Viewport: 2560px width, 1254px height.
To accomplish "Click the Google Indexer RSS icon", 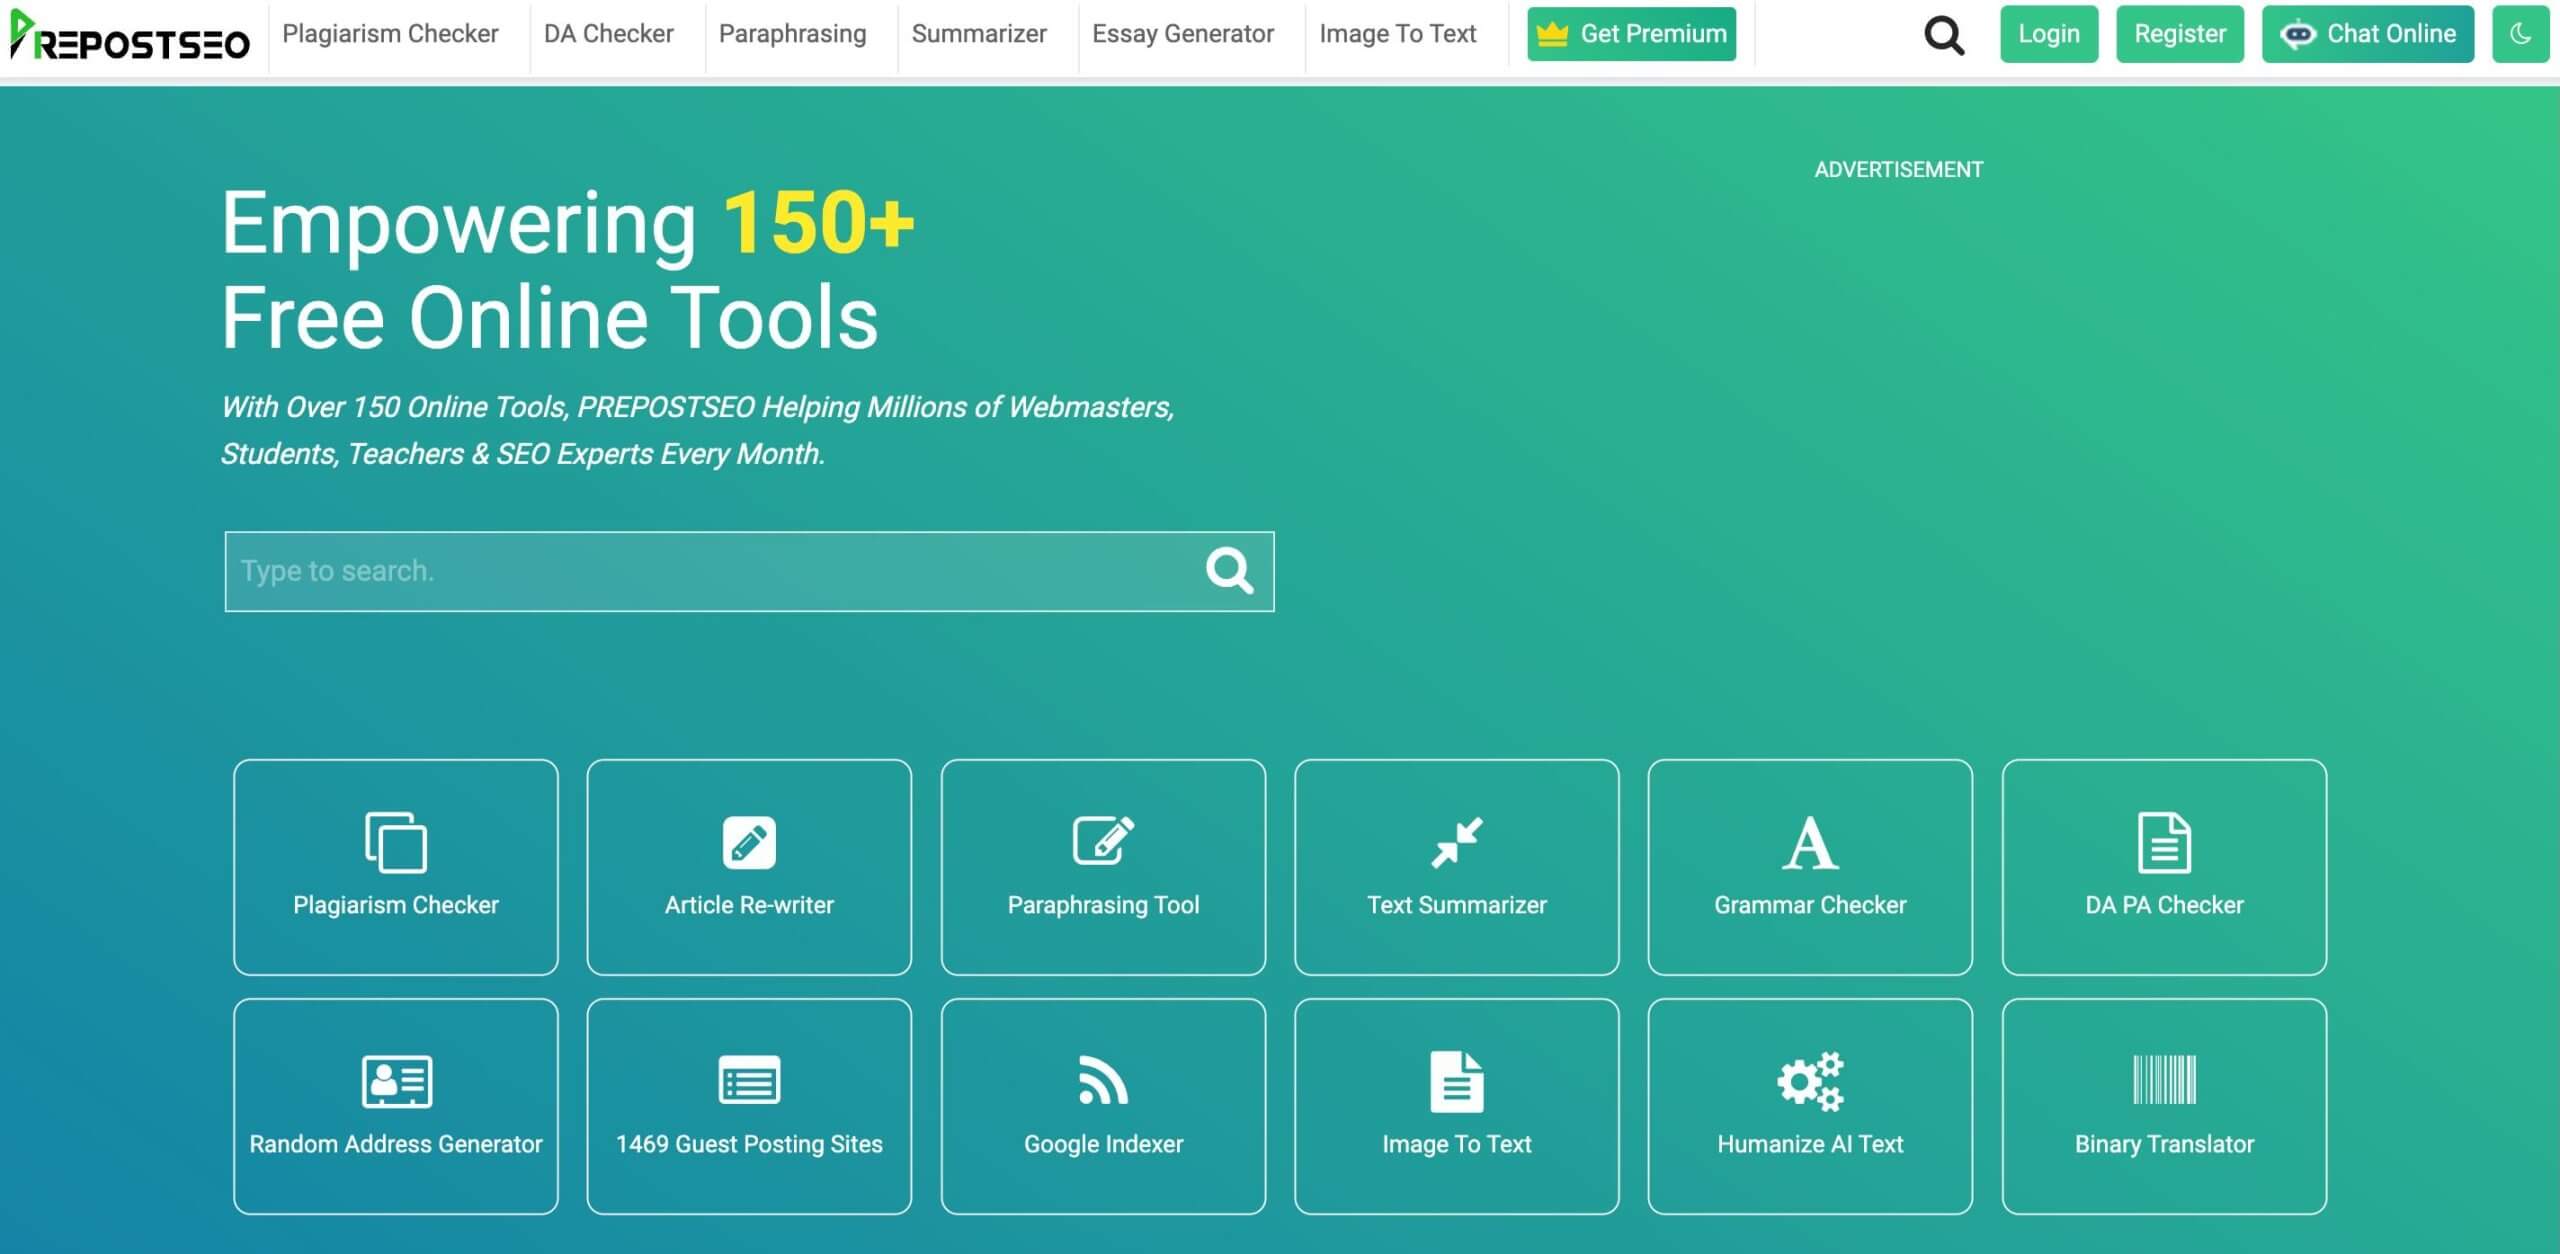I will (x=1102, y=1081).
